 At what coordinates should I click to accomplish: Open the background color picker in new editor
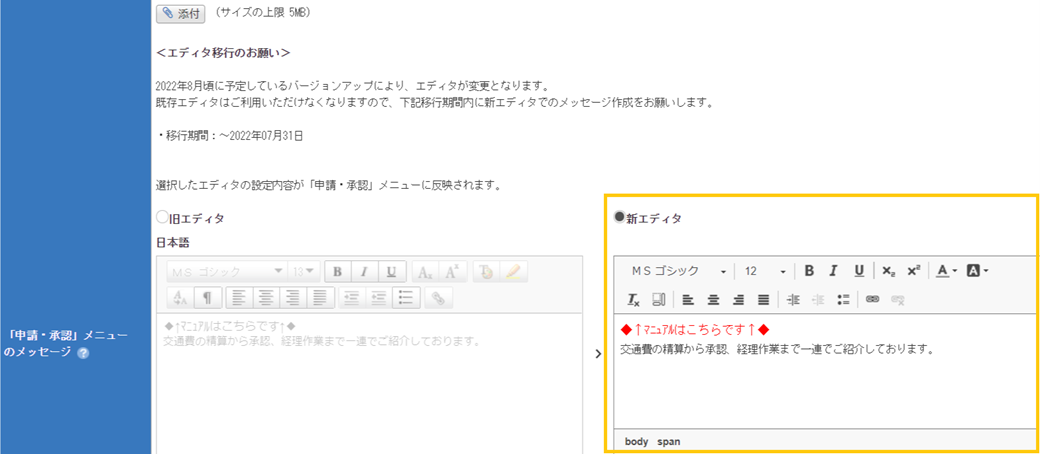(977, 271)
